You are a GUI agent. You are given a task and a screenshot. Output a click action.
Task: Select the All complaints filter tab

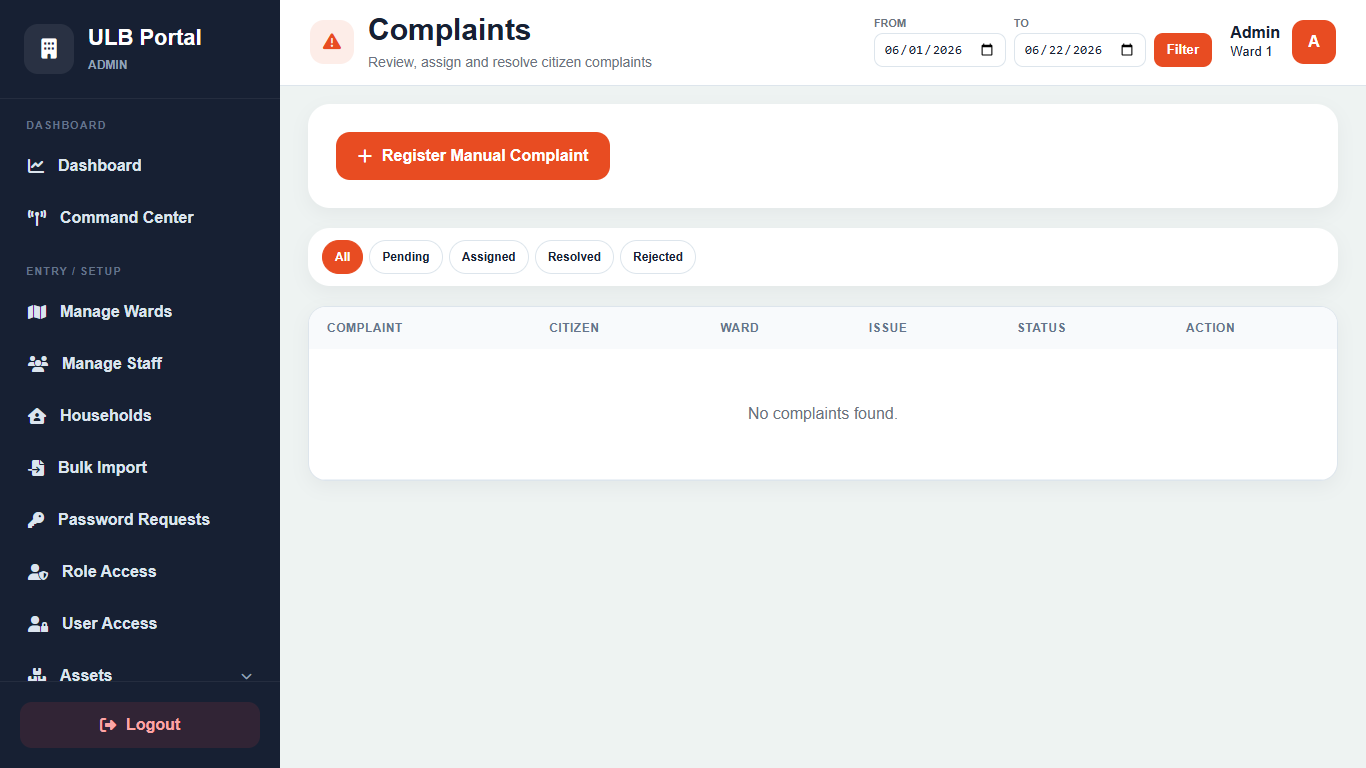342,257
